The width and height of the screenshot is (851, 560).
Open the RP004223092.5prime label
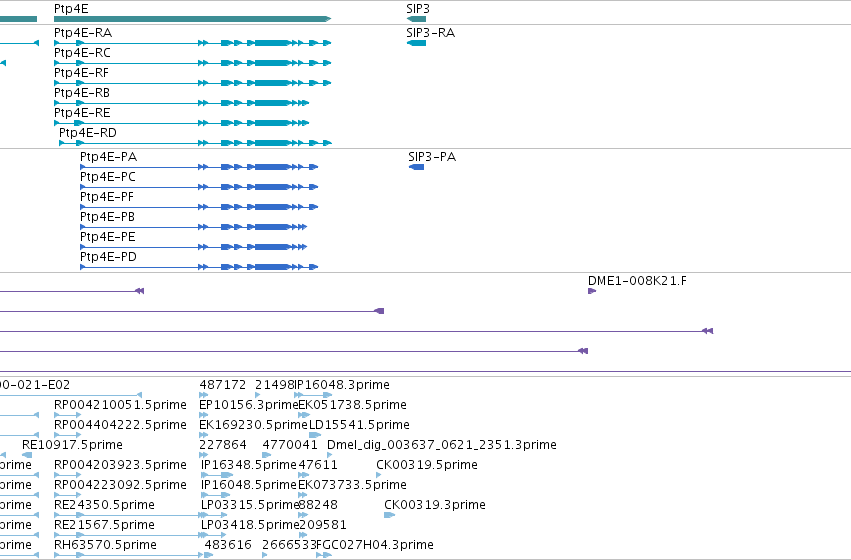120,485
